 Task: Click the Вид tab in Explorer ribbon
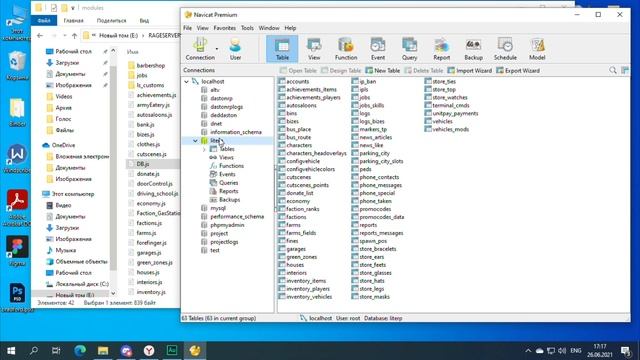(144, 20)
